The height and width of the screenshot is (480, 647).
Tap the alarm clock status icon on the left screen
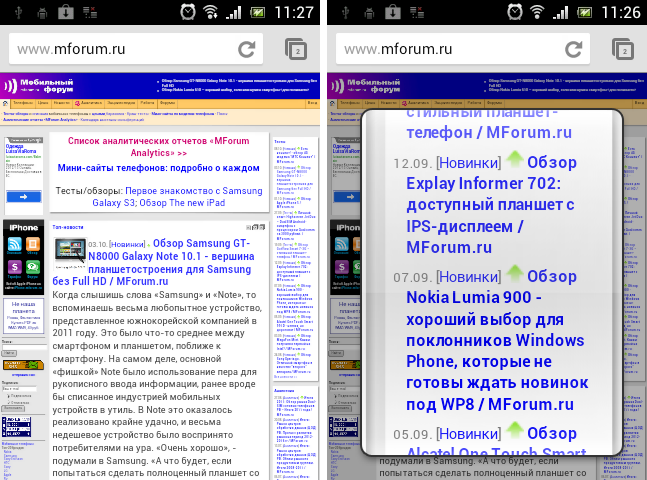click(188, 12)
